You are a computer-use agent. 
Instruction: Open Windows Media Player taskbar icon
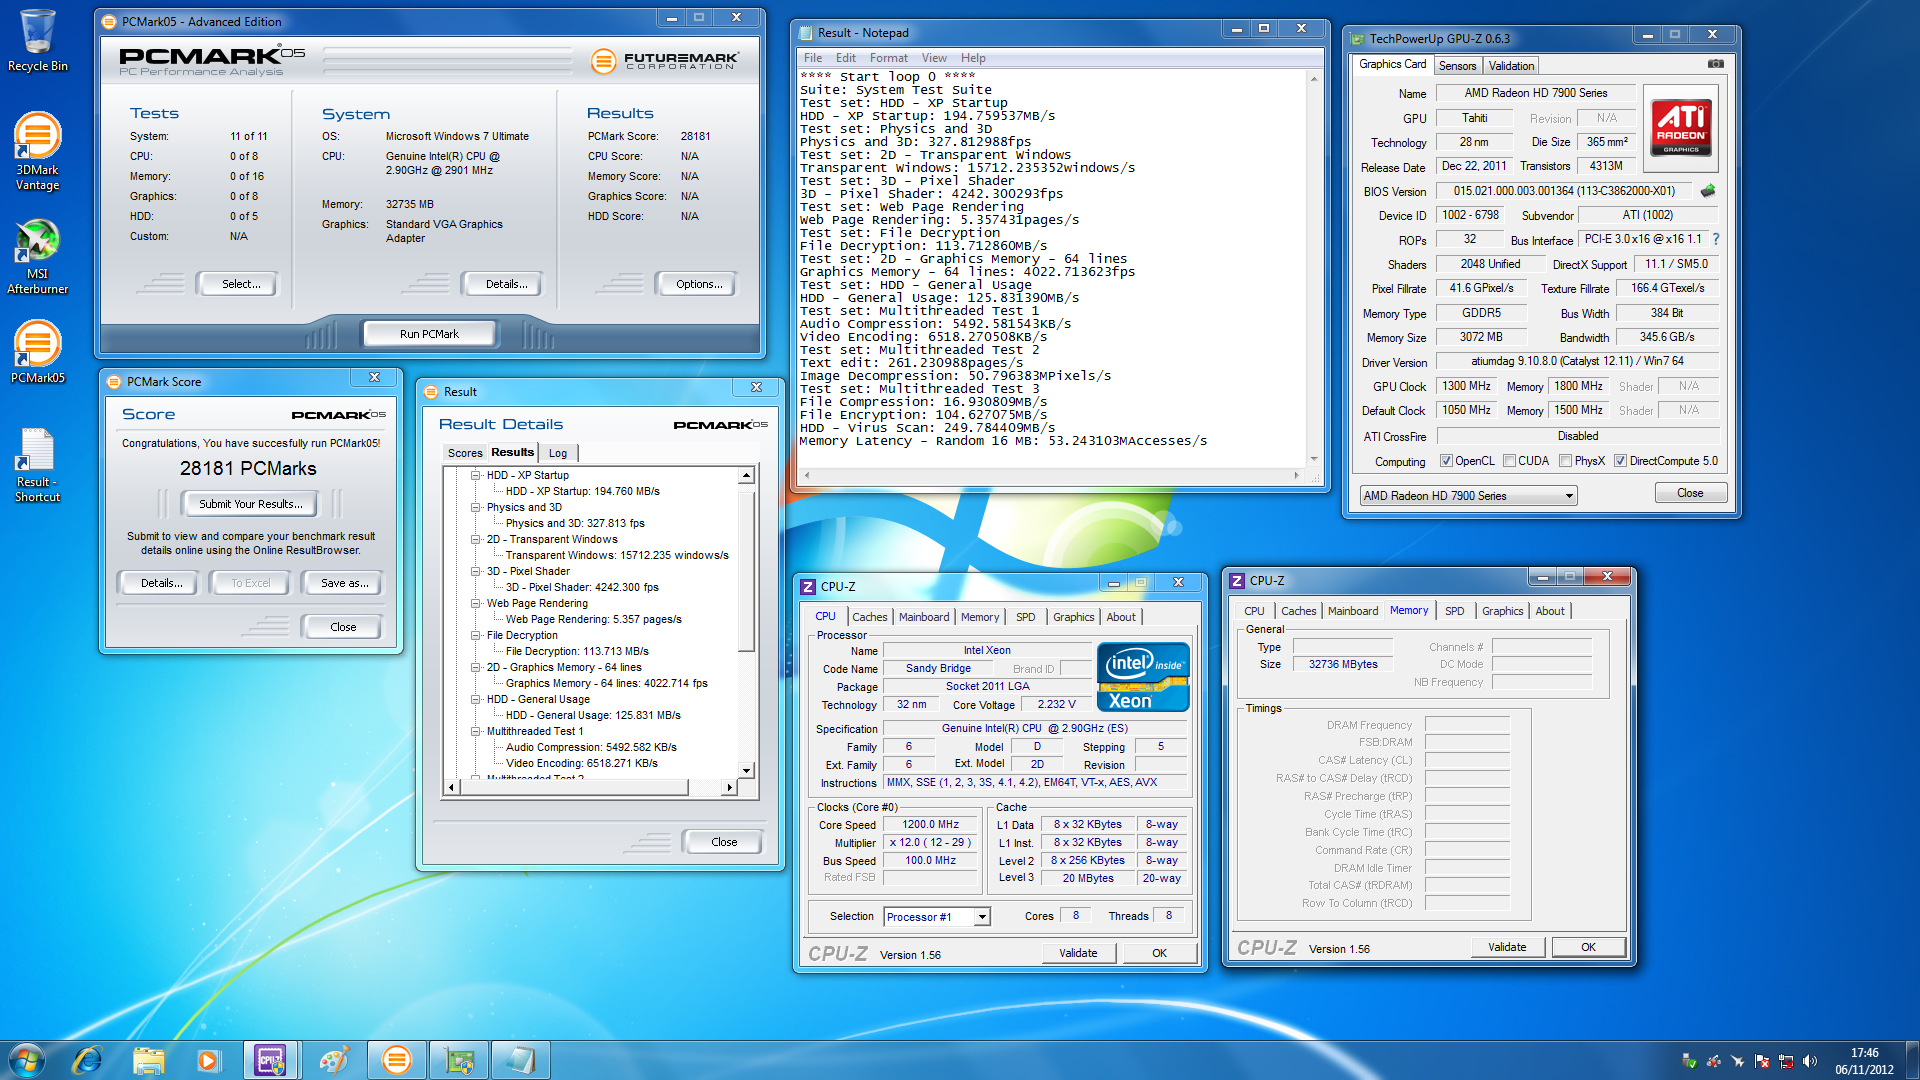[208, 1060]
